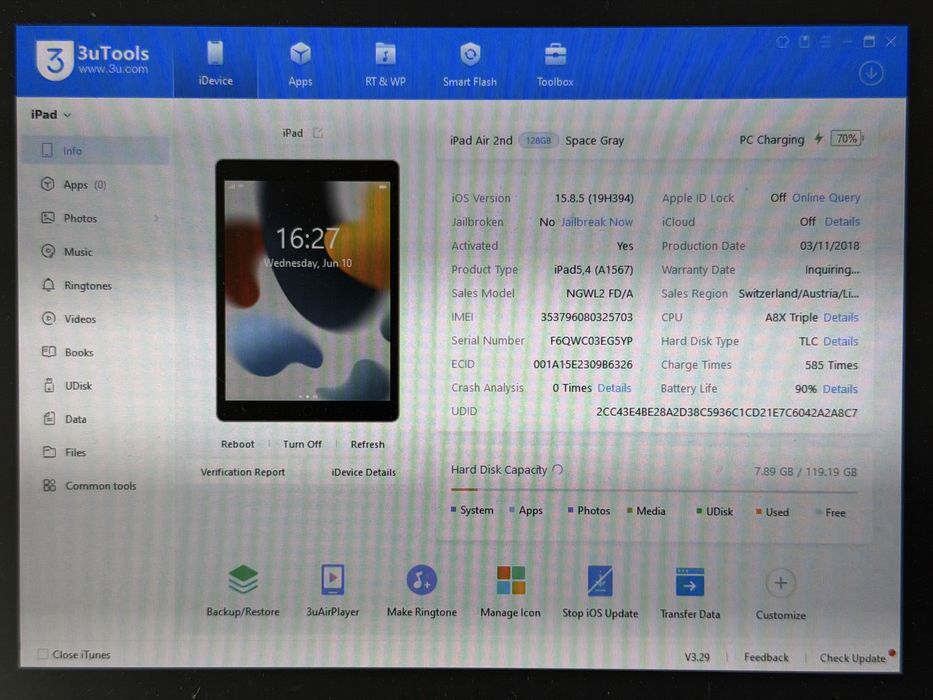Click the Used legend color square

[x=759, y=512]
